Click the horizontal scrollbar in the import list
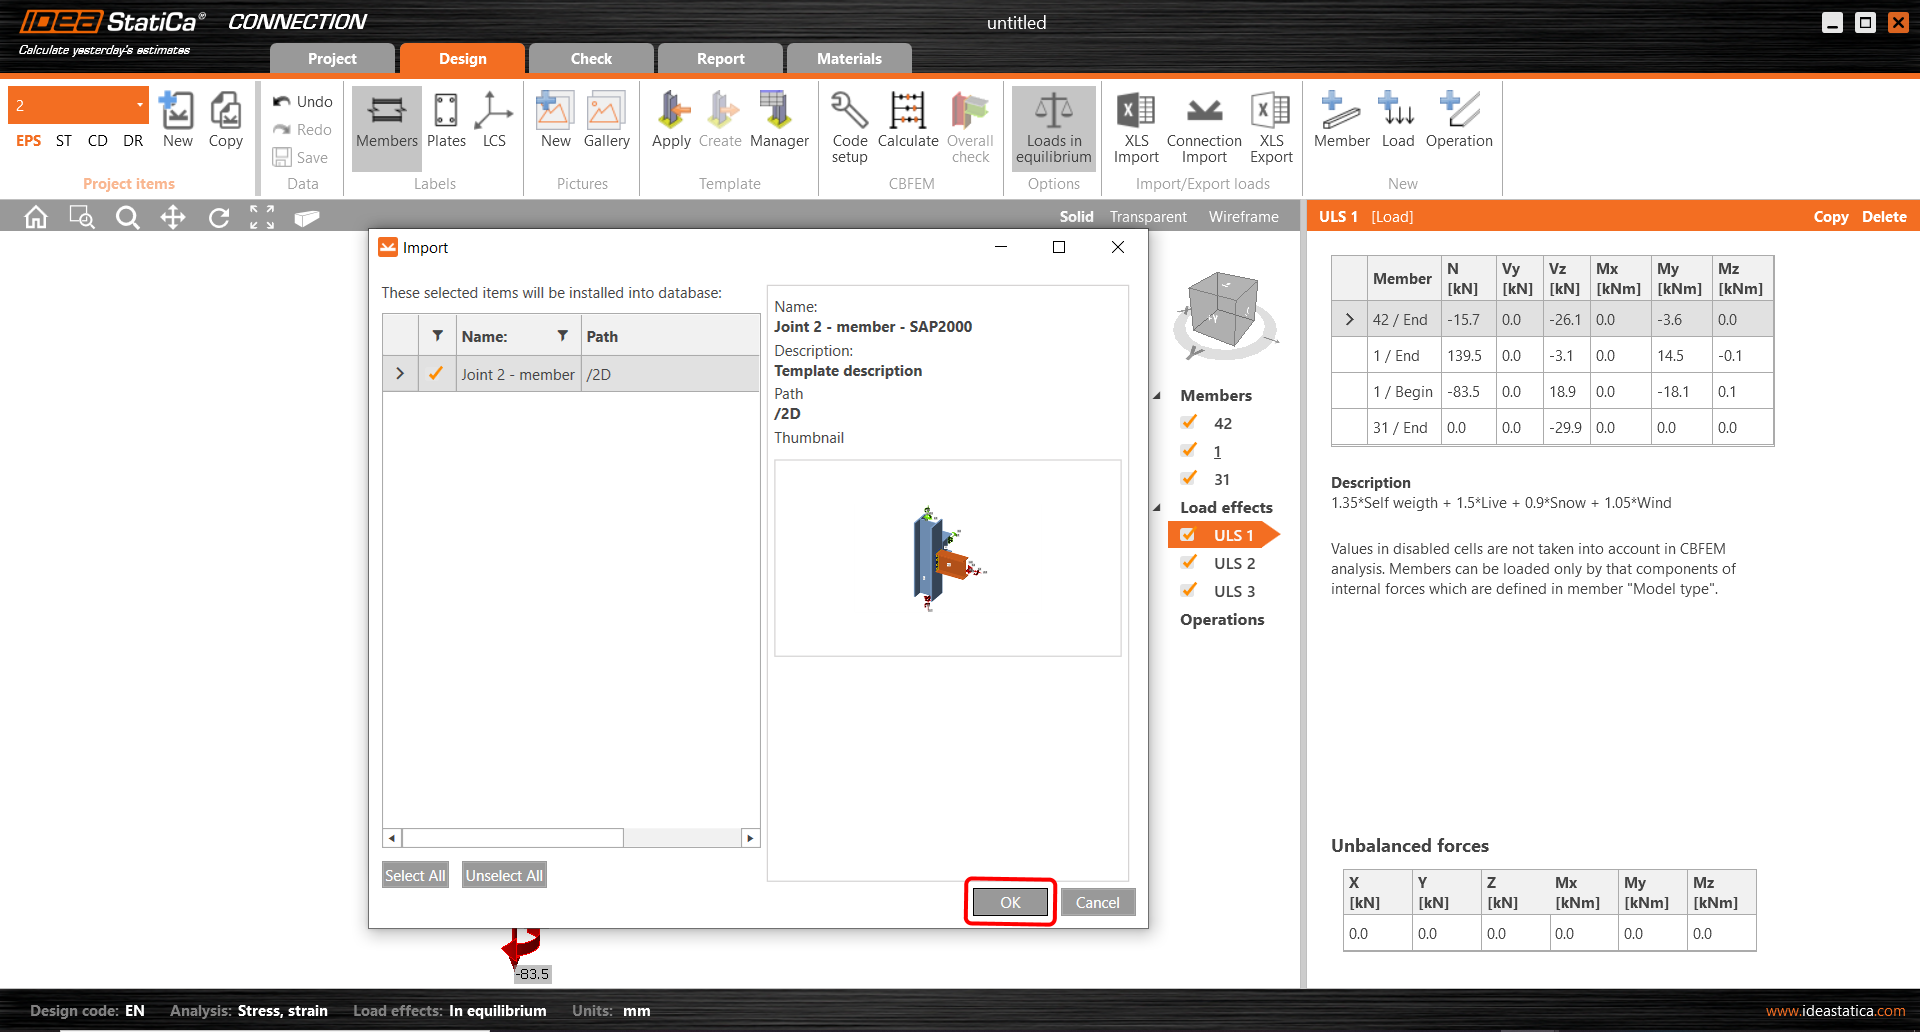The width and height of the screenshot is (1920, 1032). click(512, 838)
